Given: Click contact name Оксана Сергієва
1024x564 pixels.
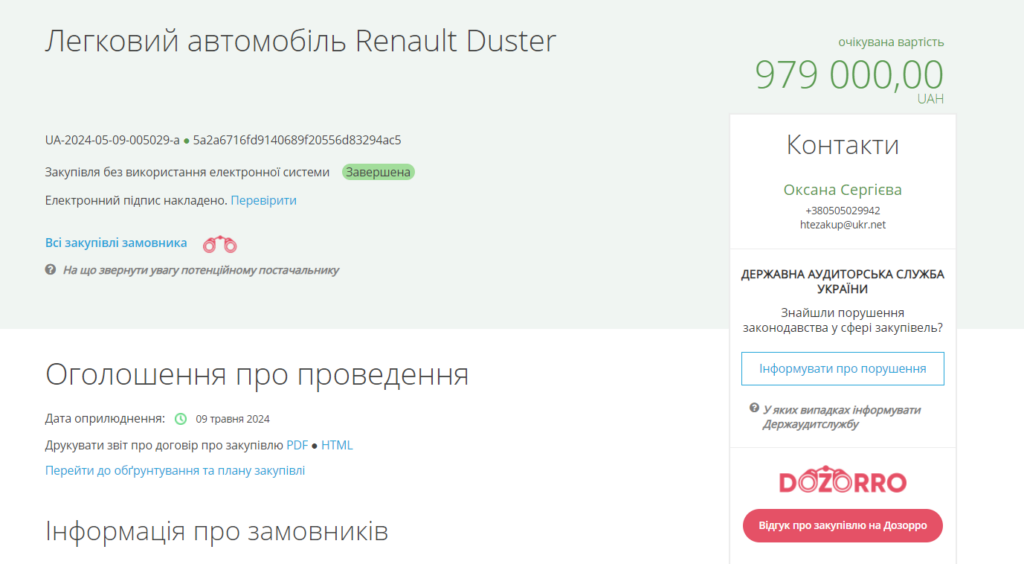Looking at the screenshot, I should pos(842,190).
